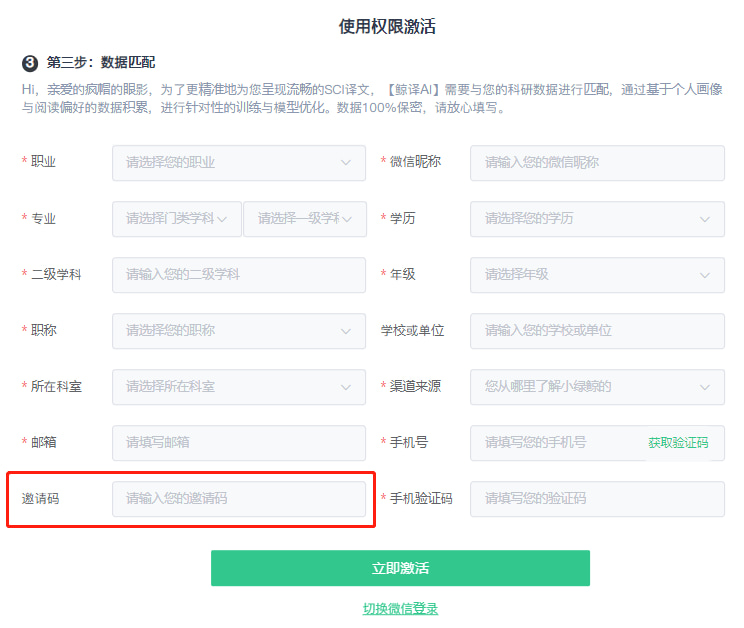Image resolution: width=744 pixels, height=628 pixels.
Task: Click the 切换微信登录 link
Action: tap(400, 608)
